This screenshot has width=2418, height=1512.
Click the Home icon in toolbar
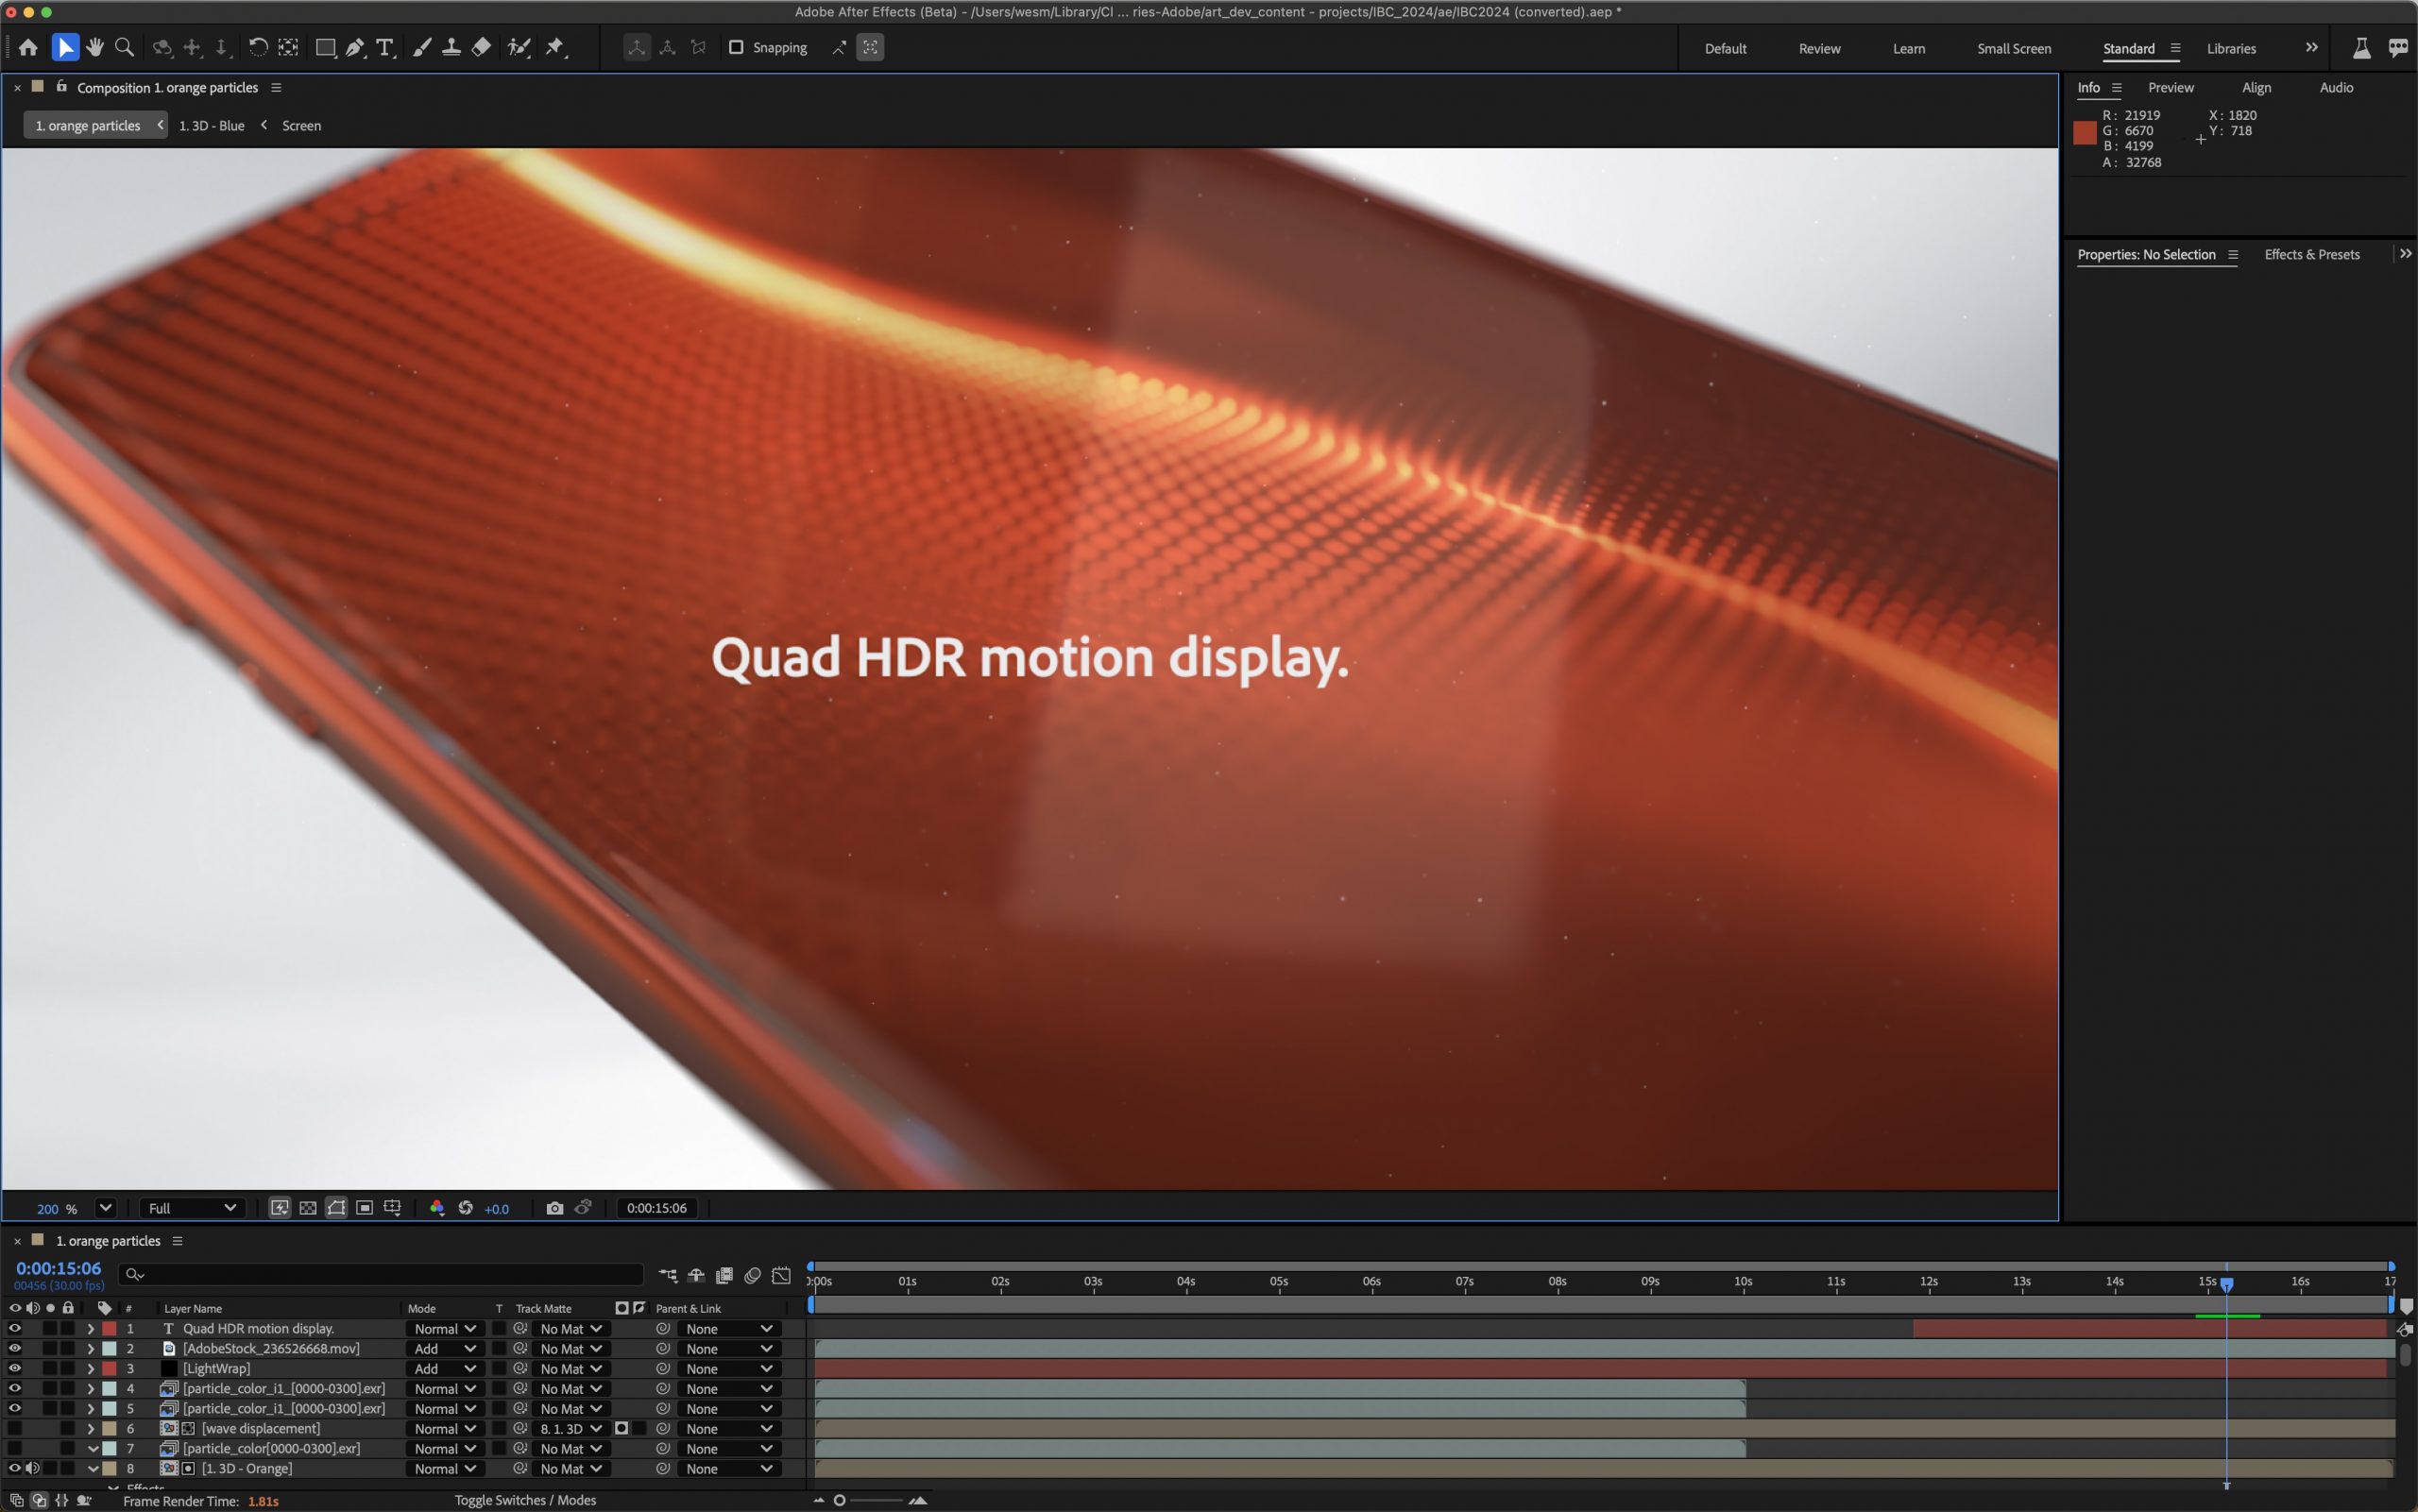coord(28,47)
